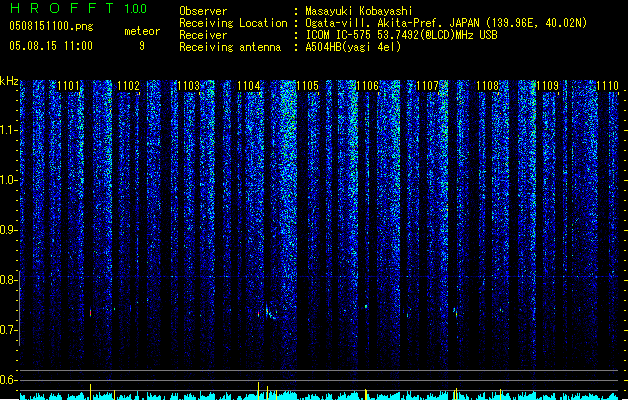Click the 1103 time marker
629x400 pixels.
click(189, 86)
